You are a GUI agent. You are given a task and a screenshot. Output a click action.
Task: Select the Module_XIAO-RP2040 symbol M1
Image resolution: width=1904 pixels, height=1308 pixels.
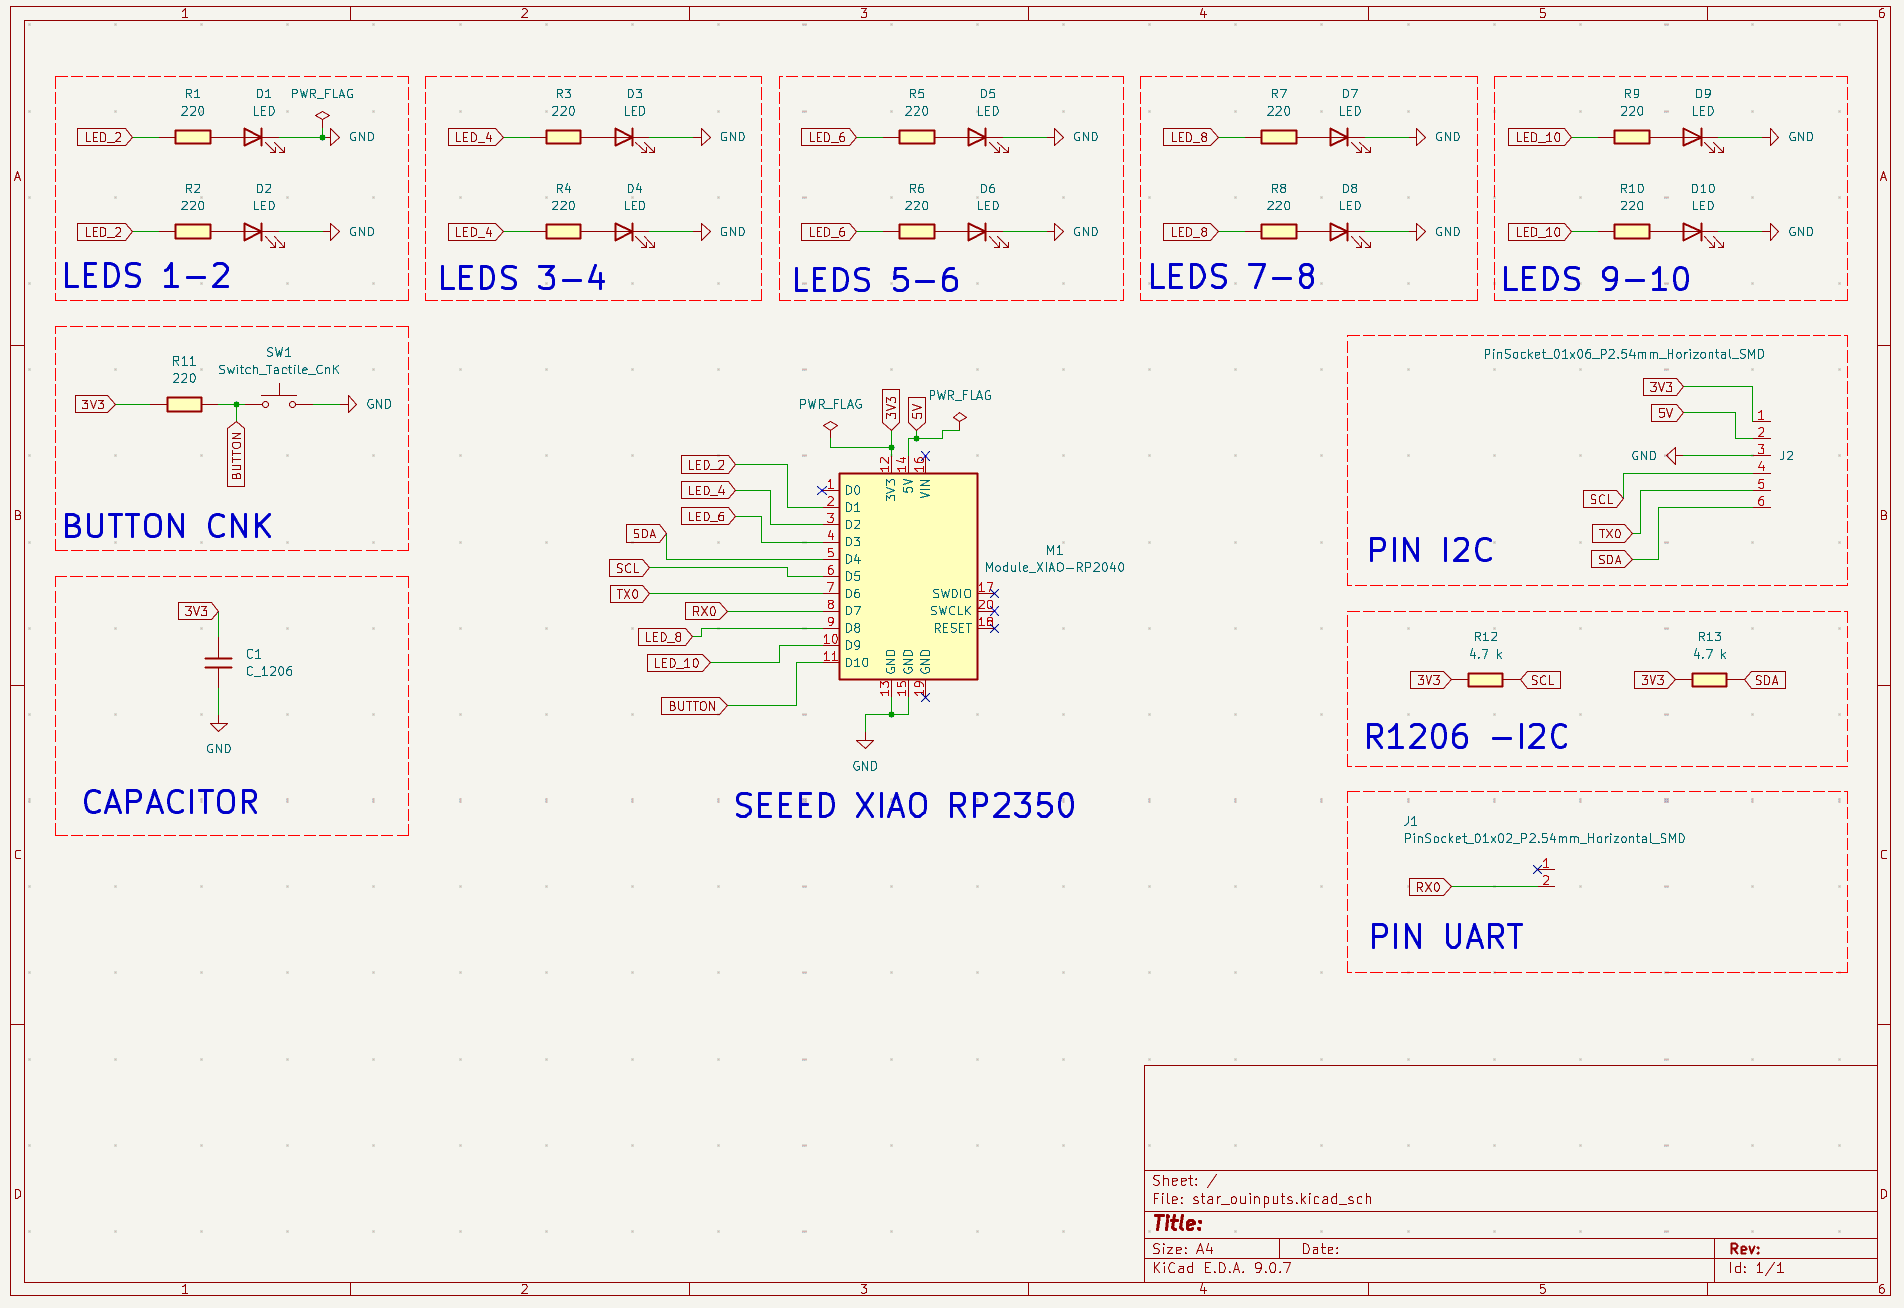tap(907, 575)
